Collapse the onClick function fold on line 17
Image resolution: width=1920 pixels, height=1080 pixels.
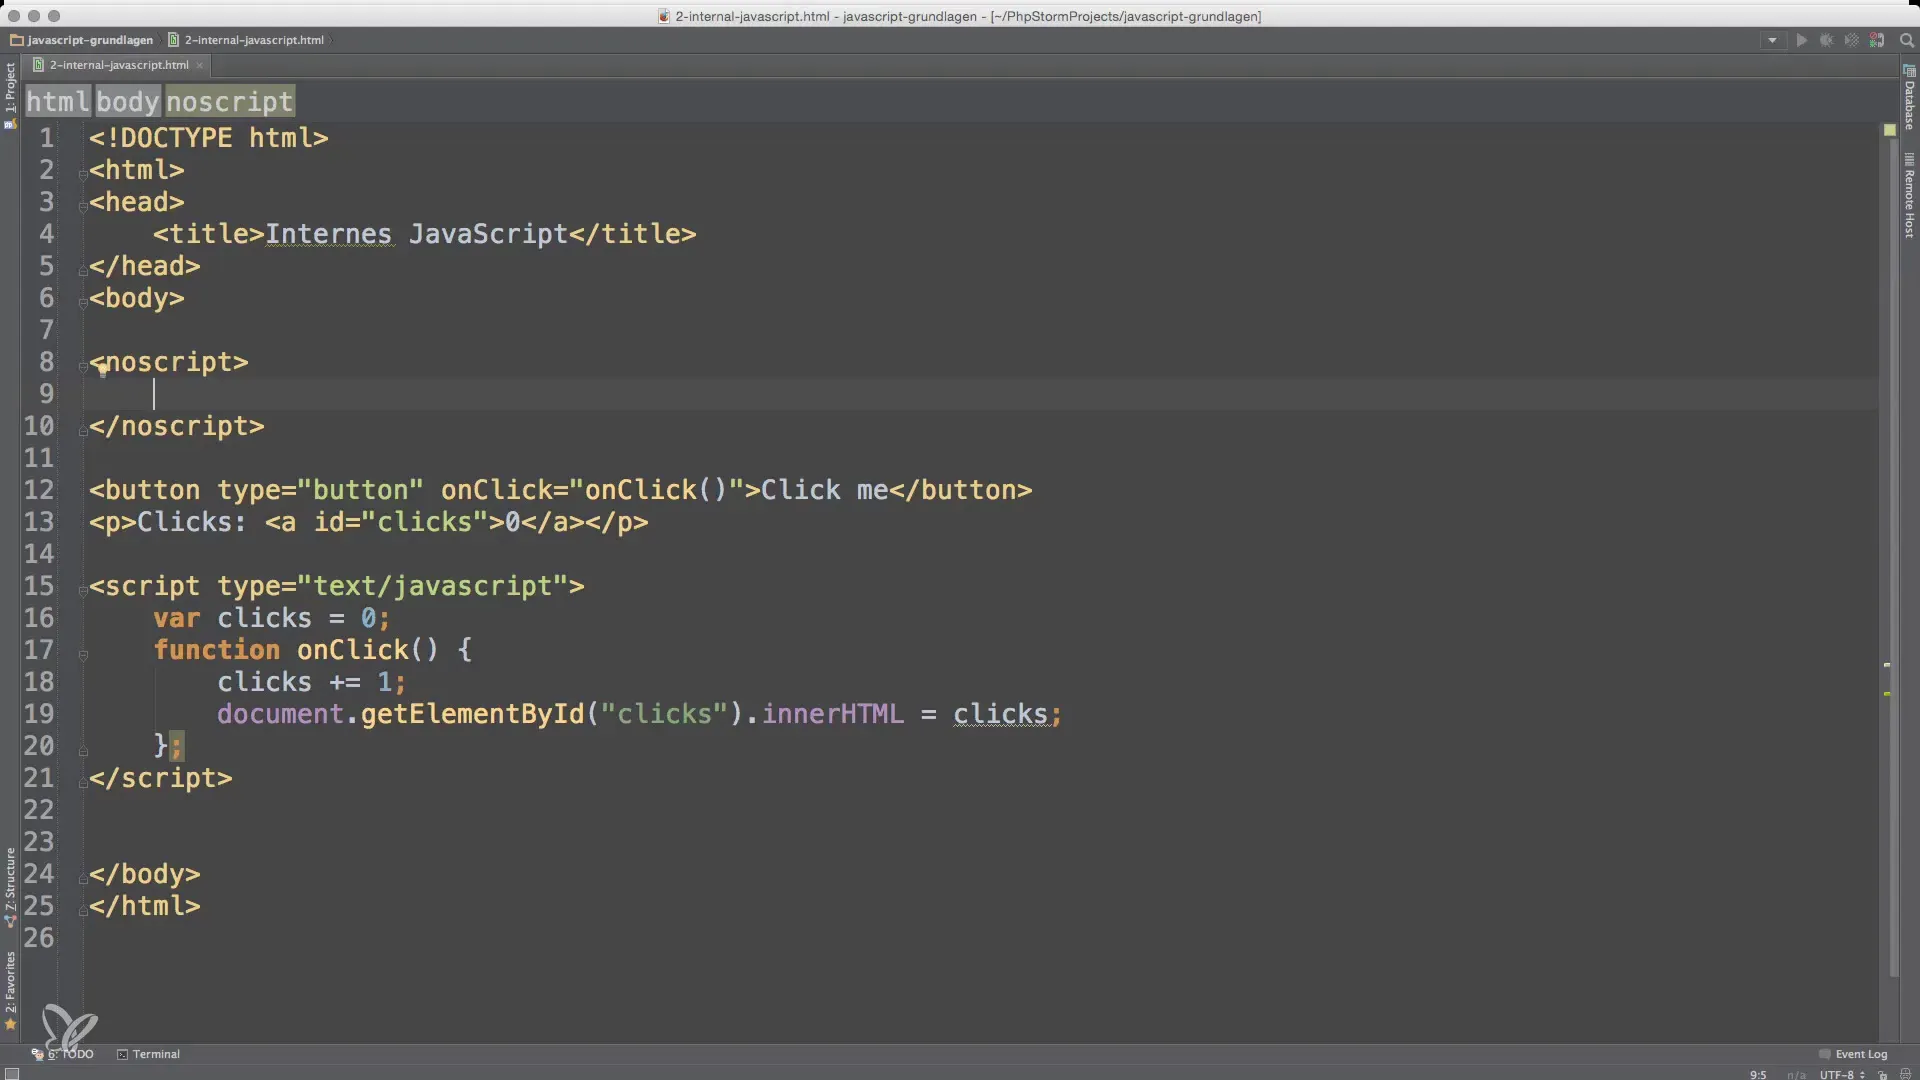click(x=83, y=655)
